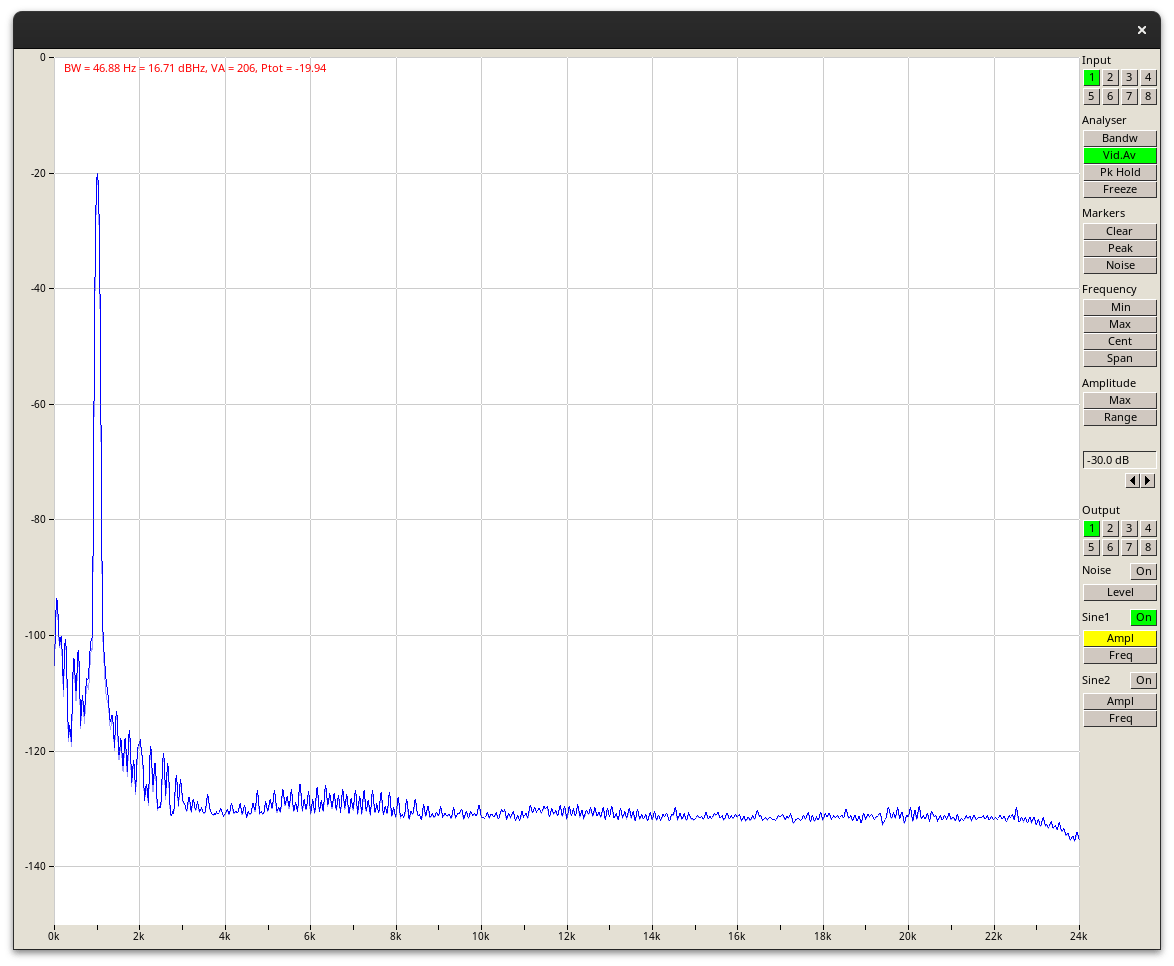Select Input channel 6
1174x966 pixels.
1110,96
